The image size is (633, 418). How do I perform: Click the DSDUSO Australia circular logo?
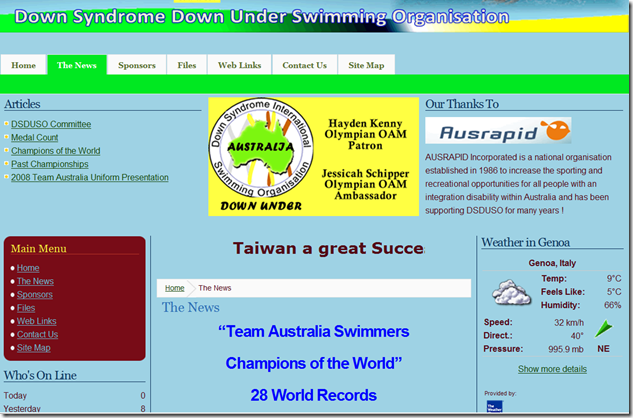tap(261, 147)
